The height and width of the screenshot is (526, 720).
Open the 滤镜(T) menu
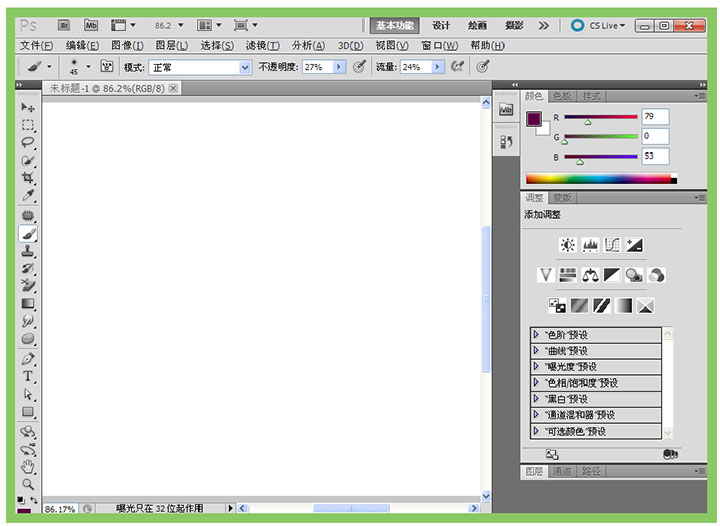click(263, 46)
